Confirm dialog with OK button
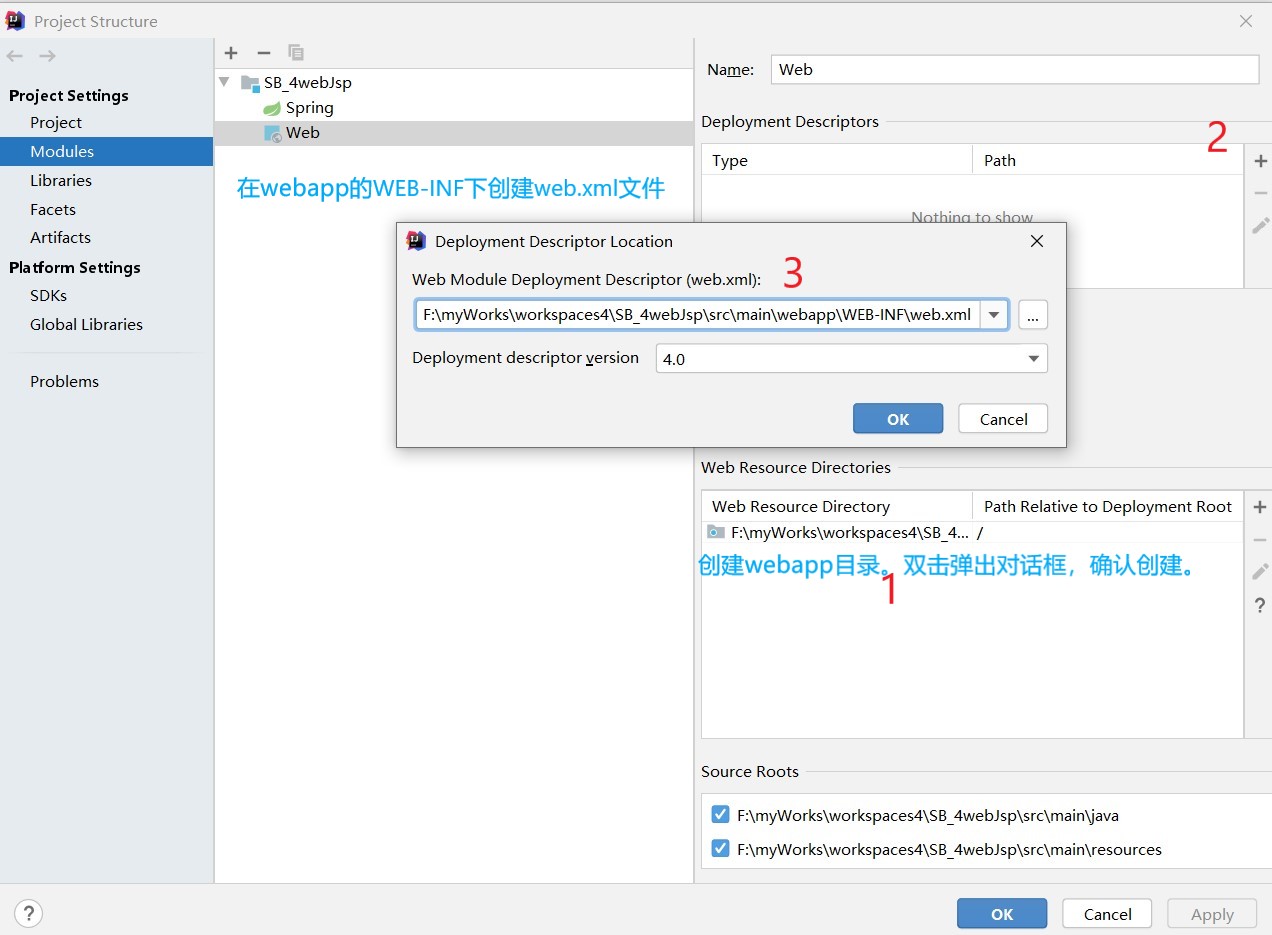 pos(898,419)
